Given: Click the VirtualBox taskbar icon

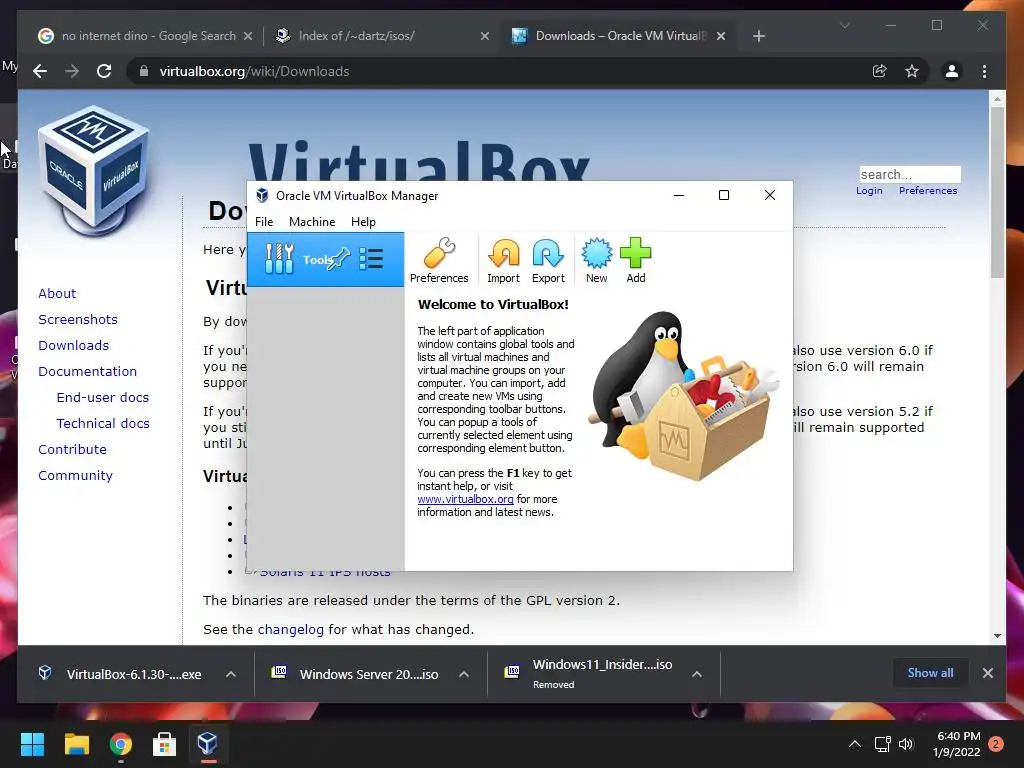Looking at the screenshot, I should (x=208, y=744).
